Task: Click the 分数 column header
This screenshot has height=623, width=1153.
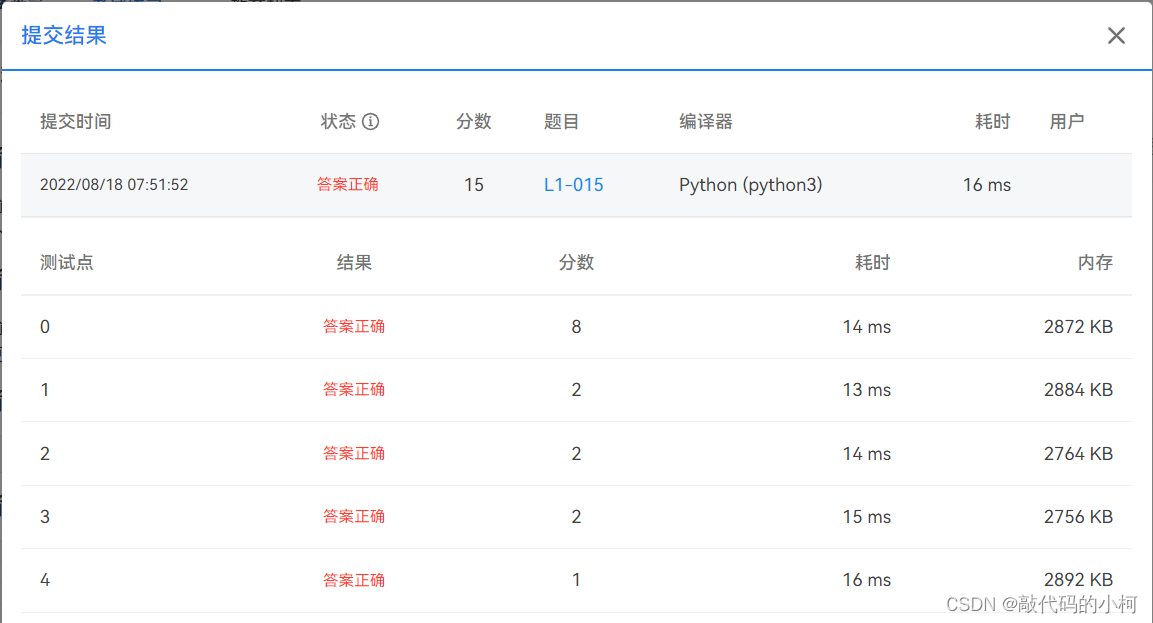Action: (473, 121)
